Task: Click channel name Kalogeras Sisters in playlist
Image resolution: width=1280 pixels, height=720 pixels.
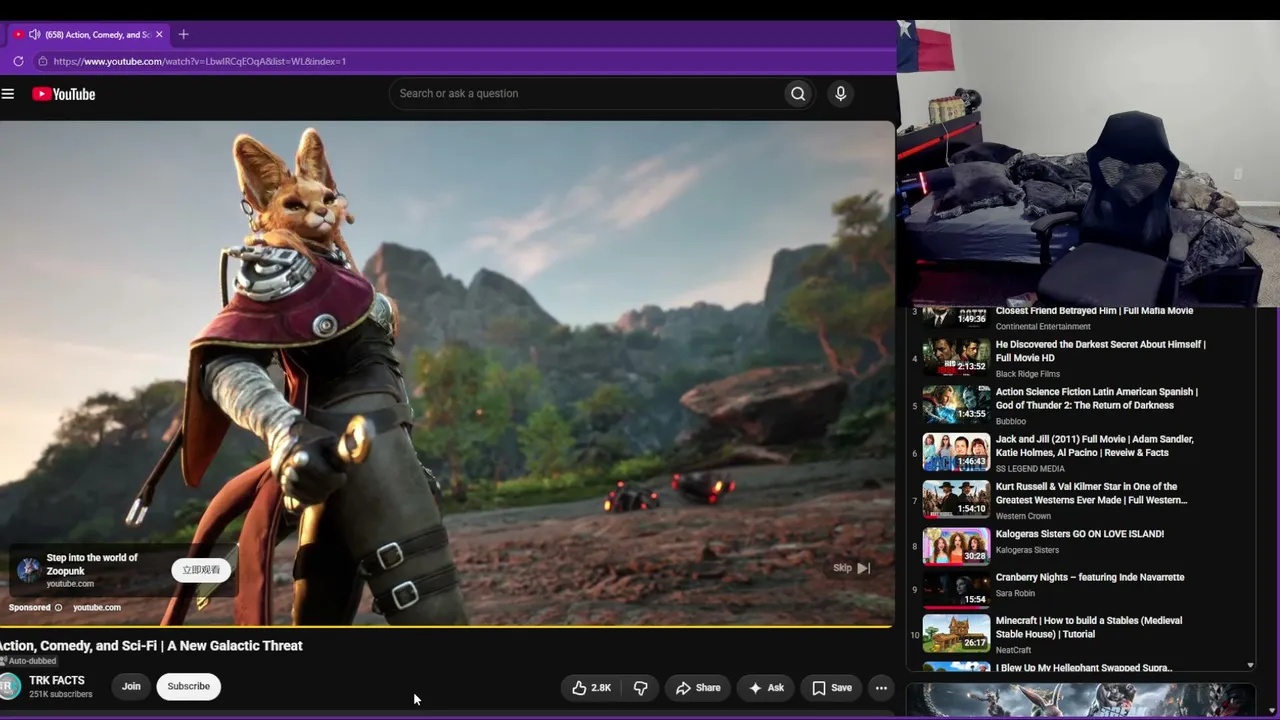Action: [1027, 550]
